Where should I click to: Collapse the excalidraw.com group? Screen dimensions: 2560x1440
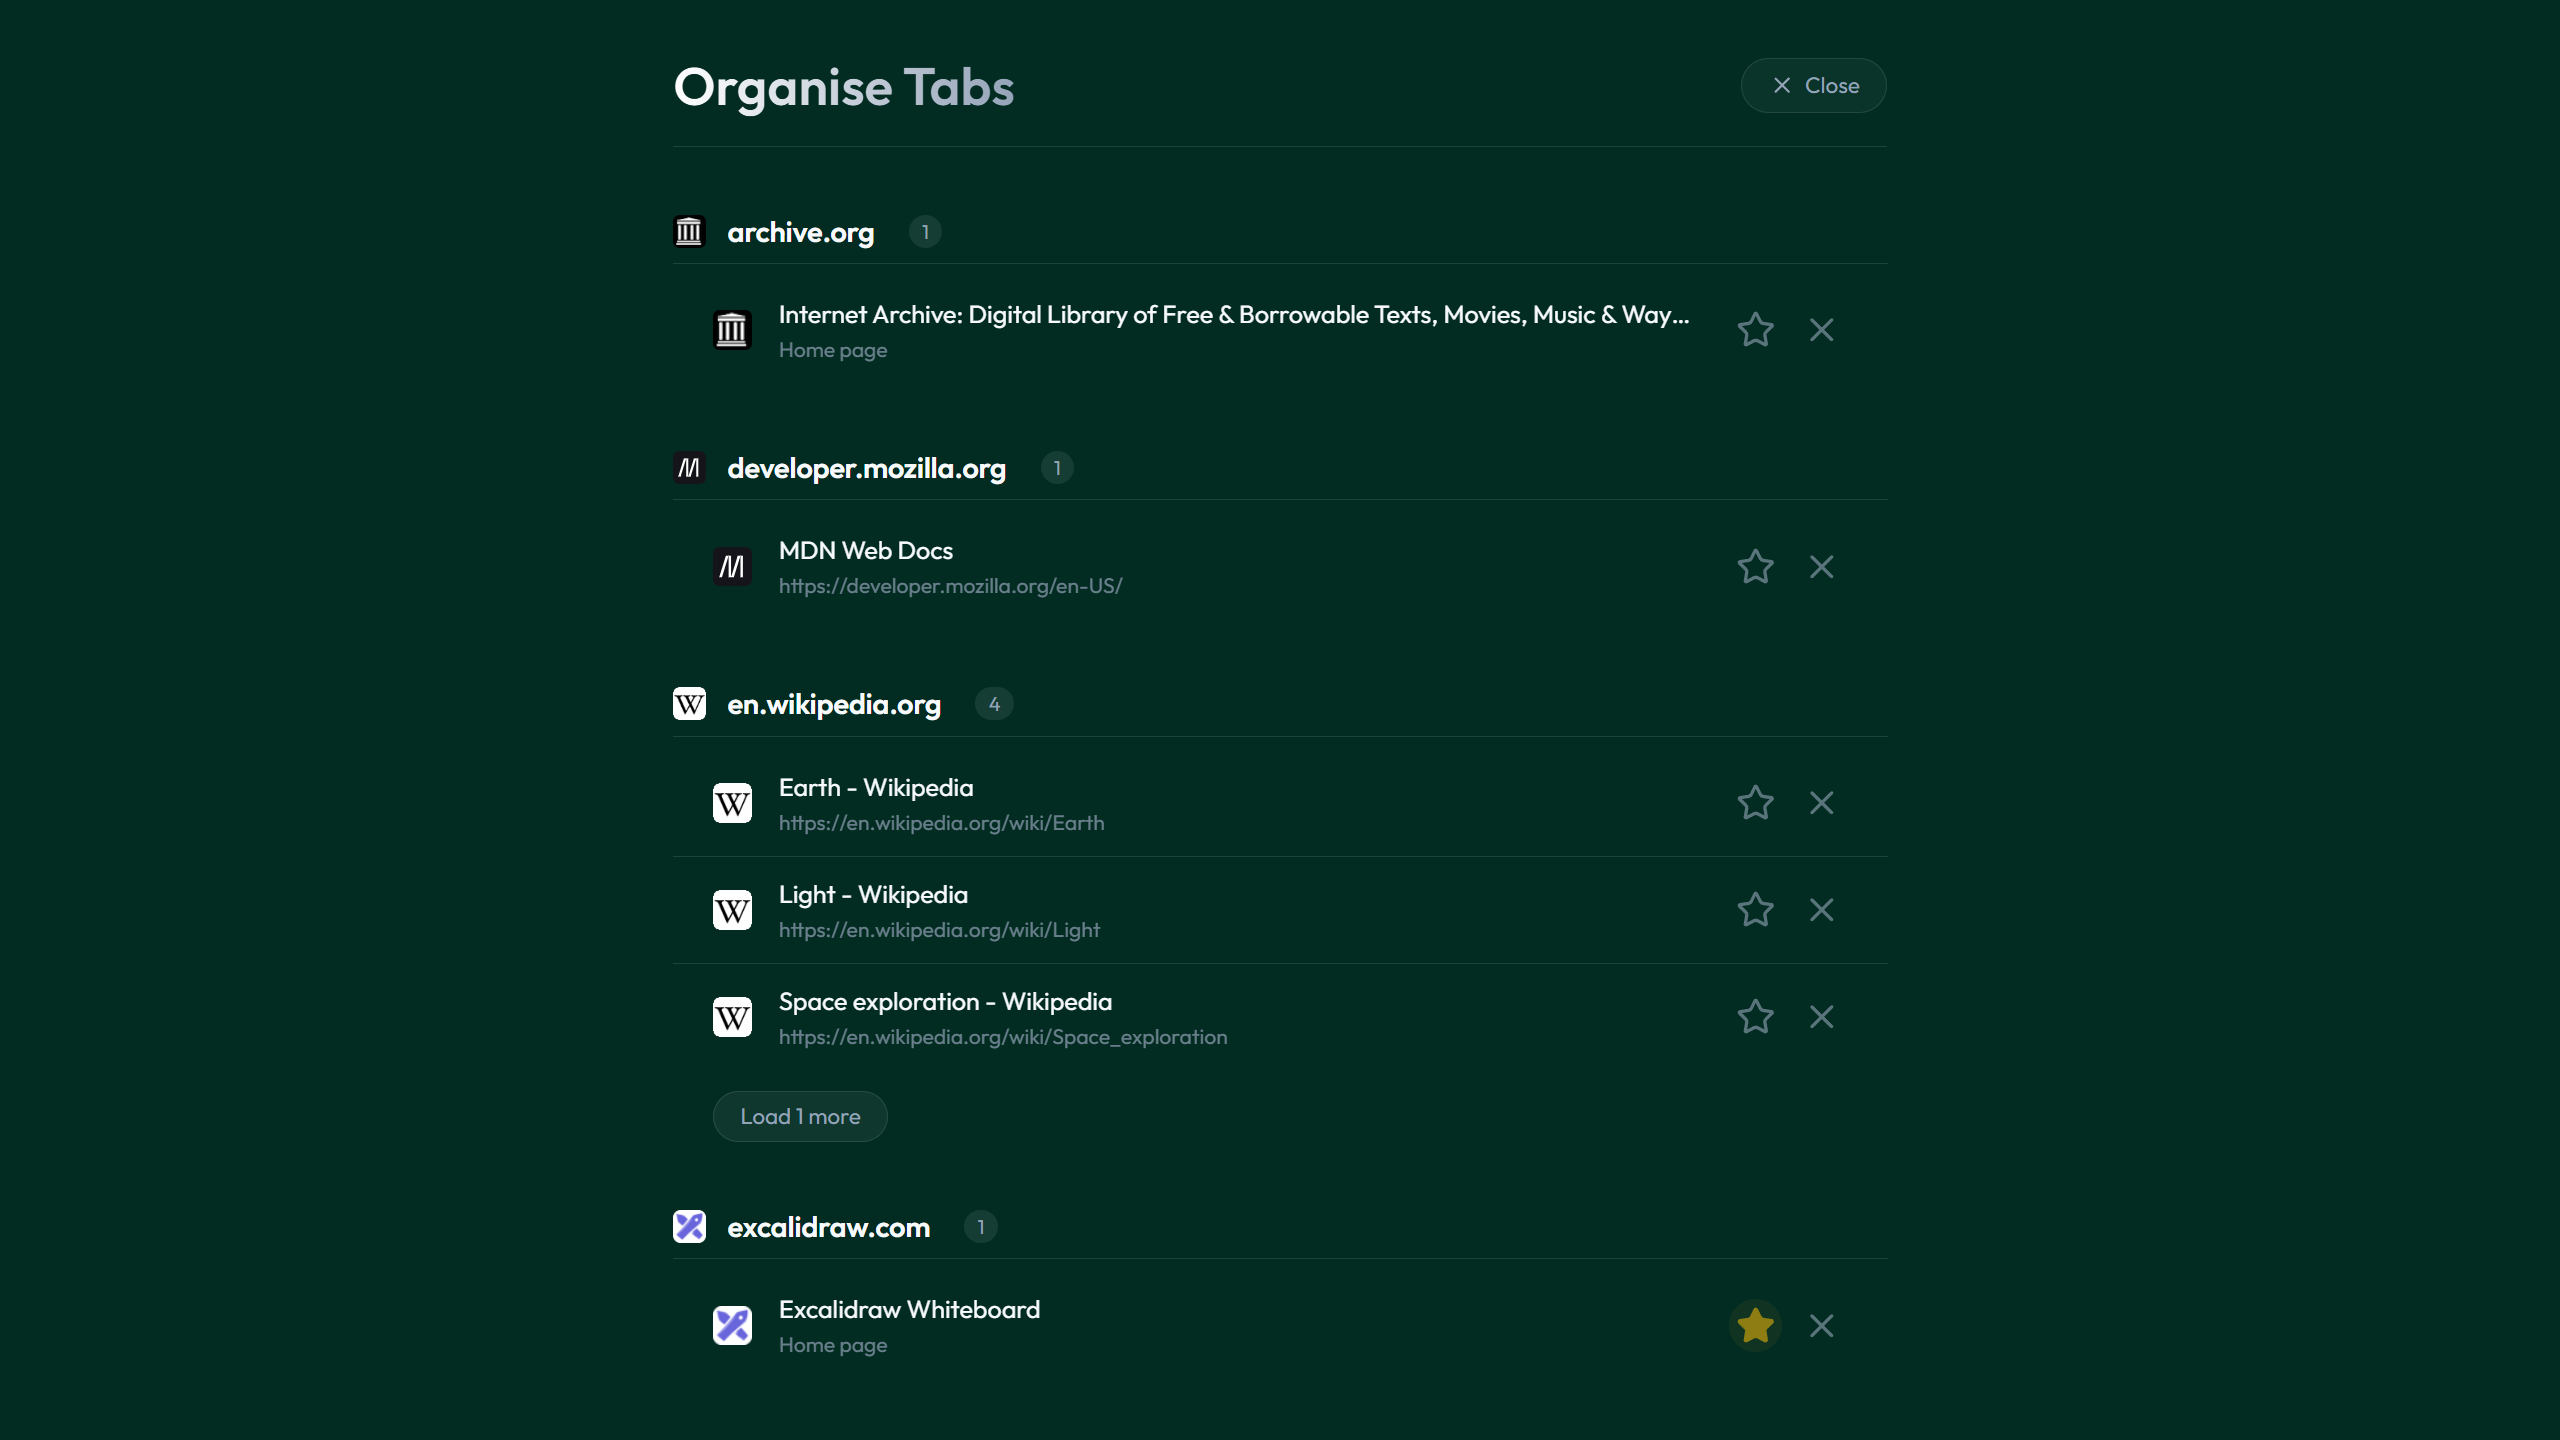828,1226
